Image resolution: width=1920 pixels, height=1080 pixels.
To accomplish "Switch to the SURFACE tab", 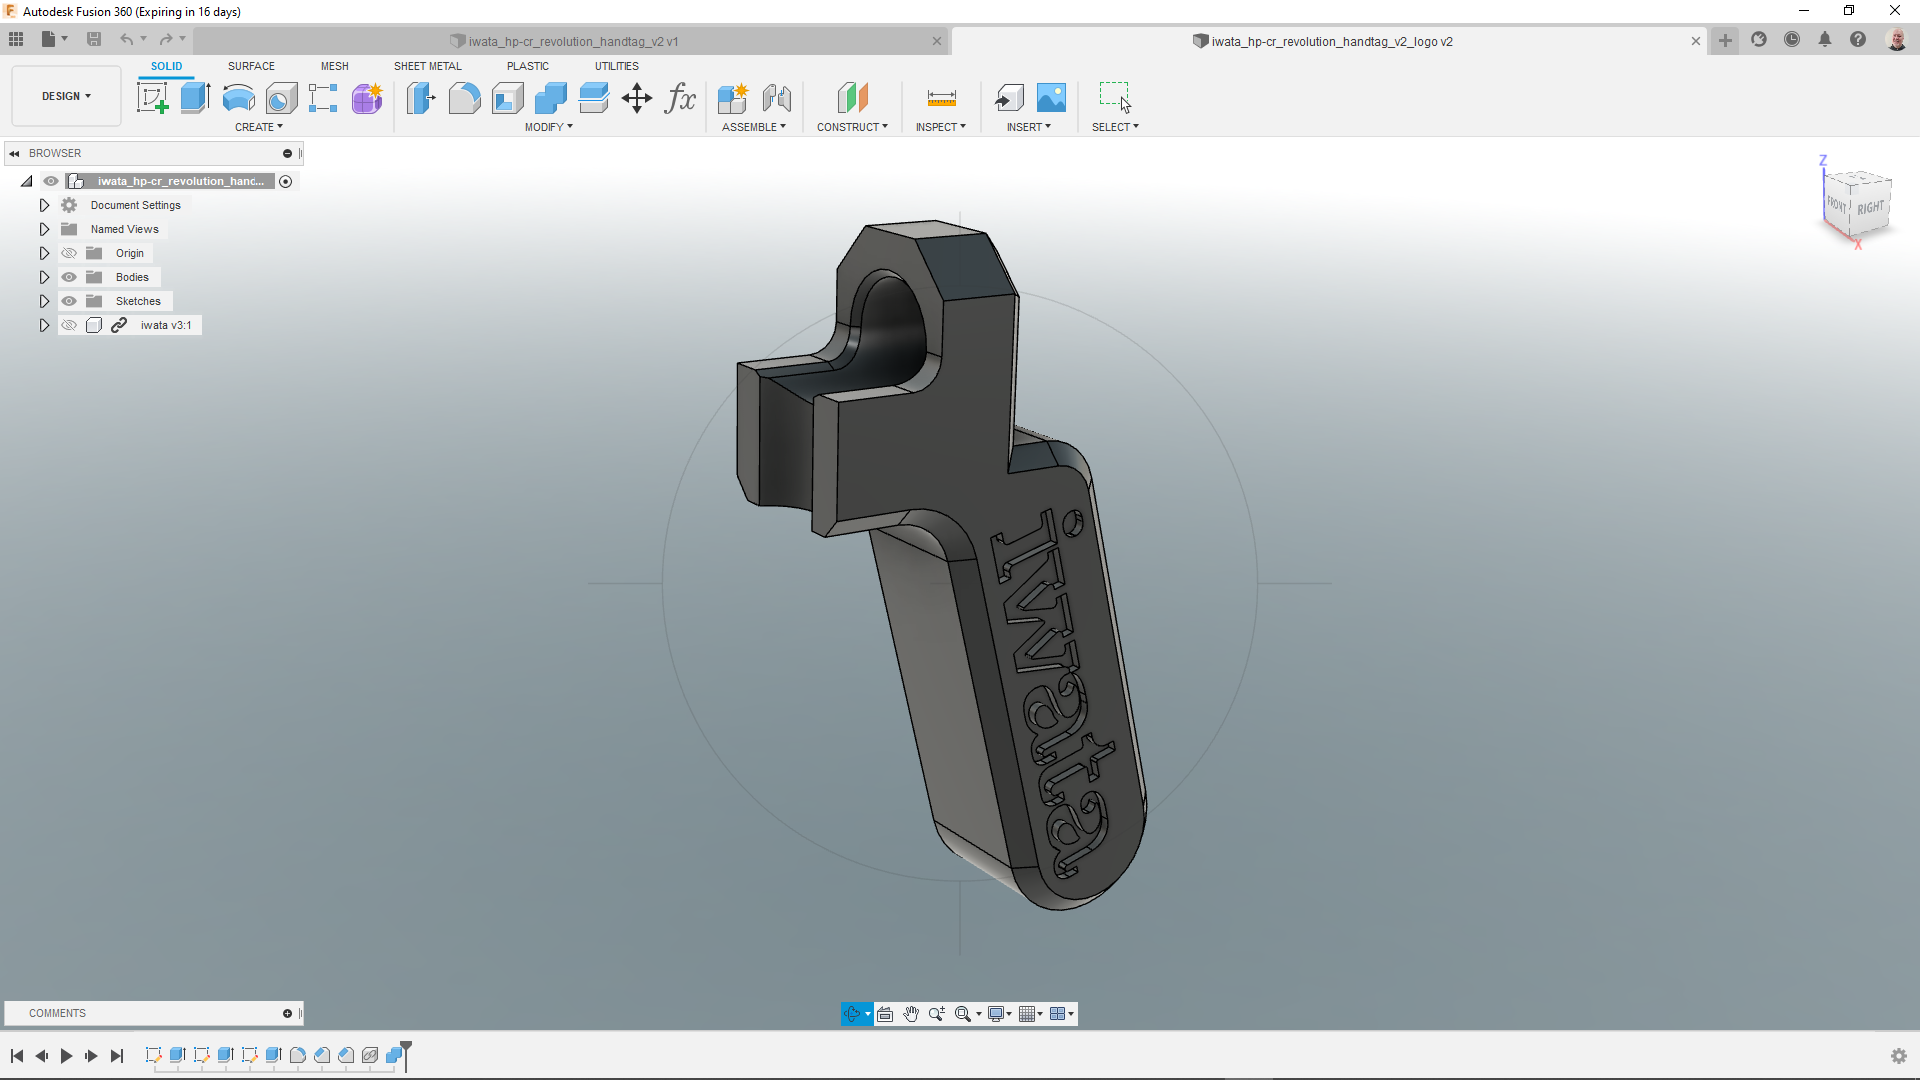I will pyautogui.click(x=251, y=66).
